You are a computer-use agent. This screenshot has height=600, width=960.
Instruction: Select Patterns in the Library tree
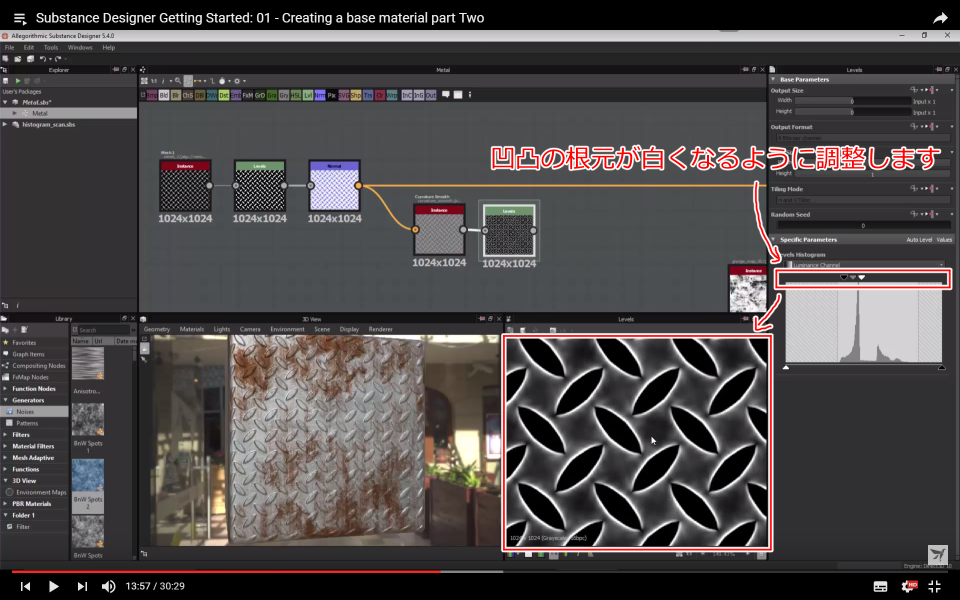[x=27, y=423]
